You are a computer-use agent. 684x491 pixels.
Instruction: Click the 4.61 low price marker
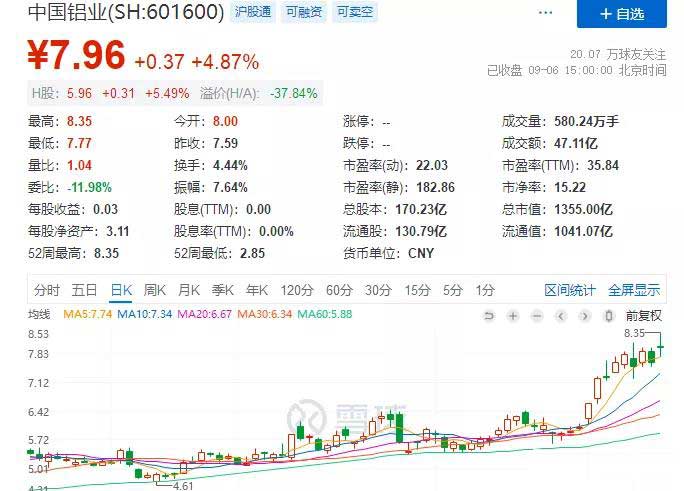[183, 486]
